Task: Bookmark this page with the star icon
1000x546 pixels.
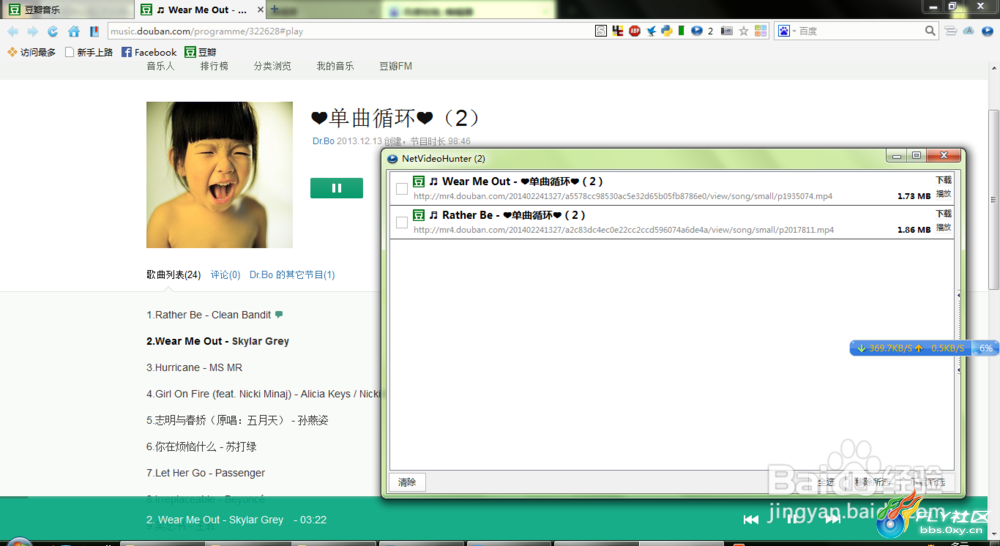Action: (x=744, y=31)
